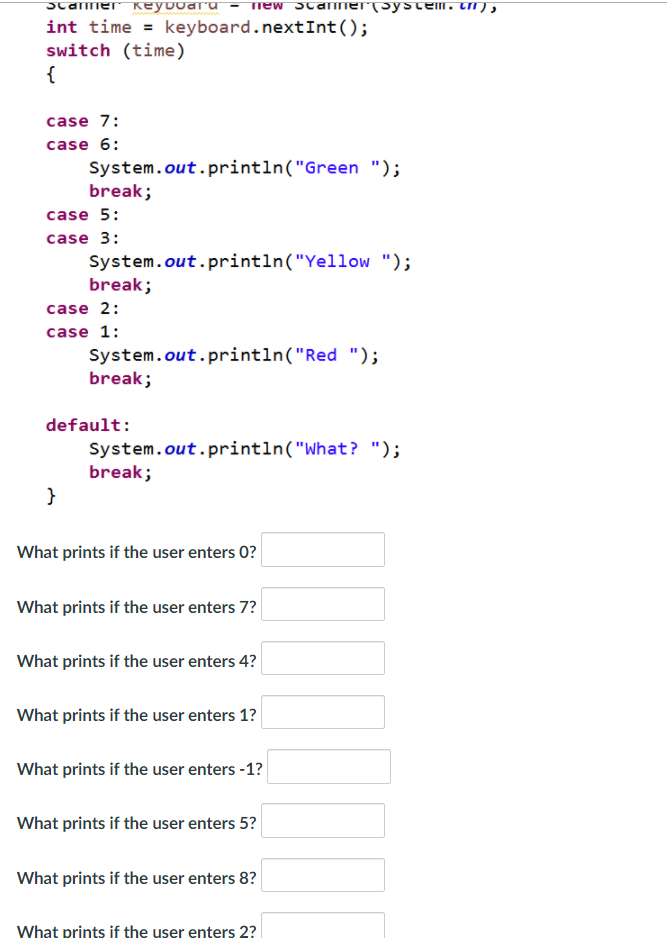Click the Red println statement
Image resolution: width=667 pixels, height=938 pixels.
click(234, 355)
